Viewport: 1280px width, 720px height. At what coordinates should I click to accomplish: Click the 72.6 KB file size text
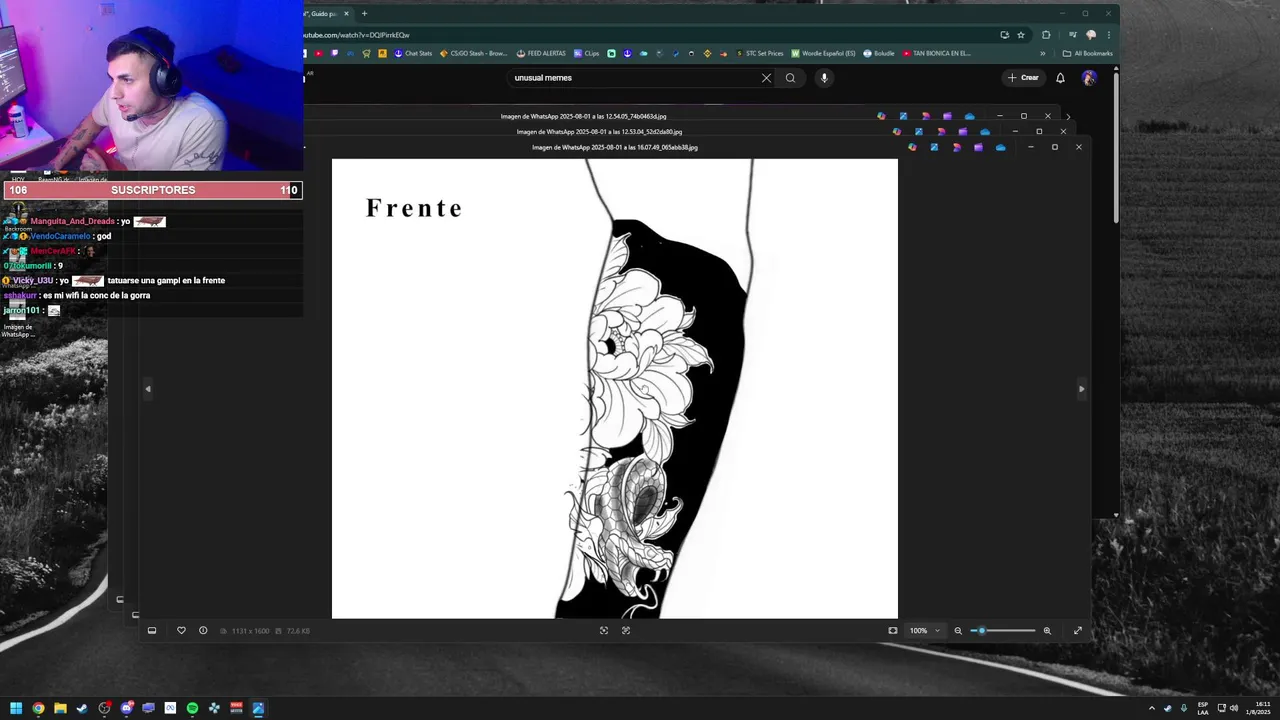[x=298, y=631]
